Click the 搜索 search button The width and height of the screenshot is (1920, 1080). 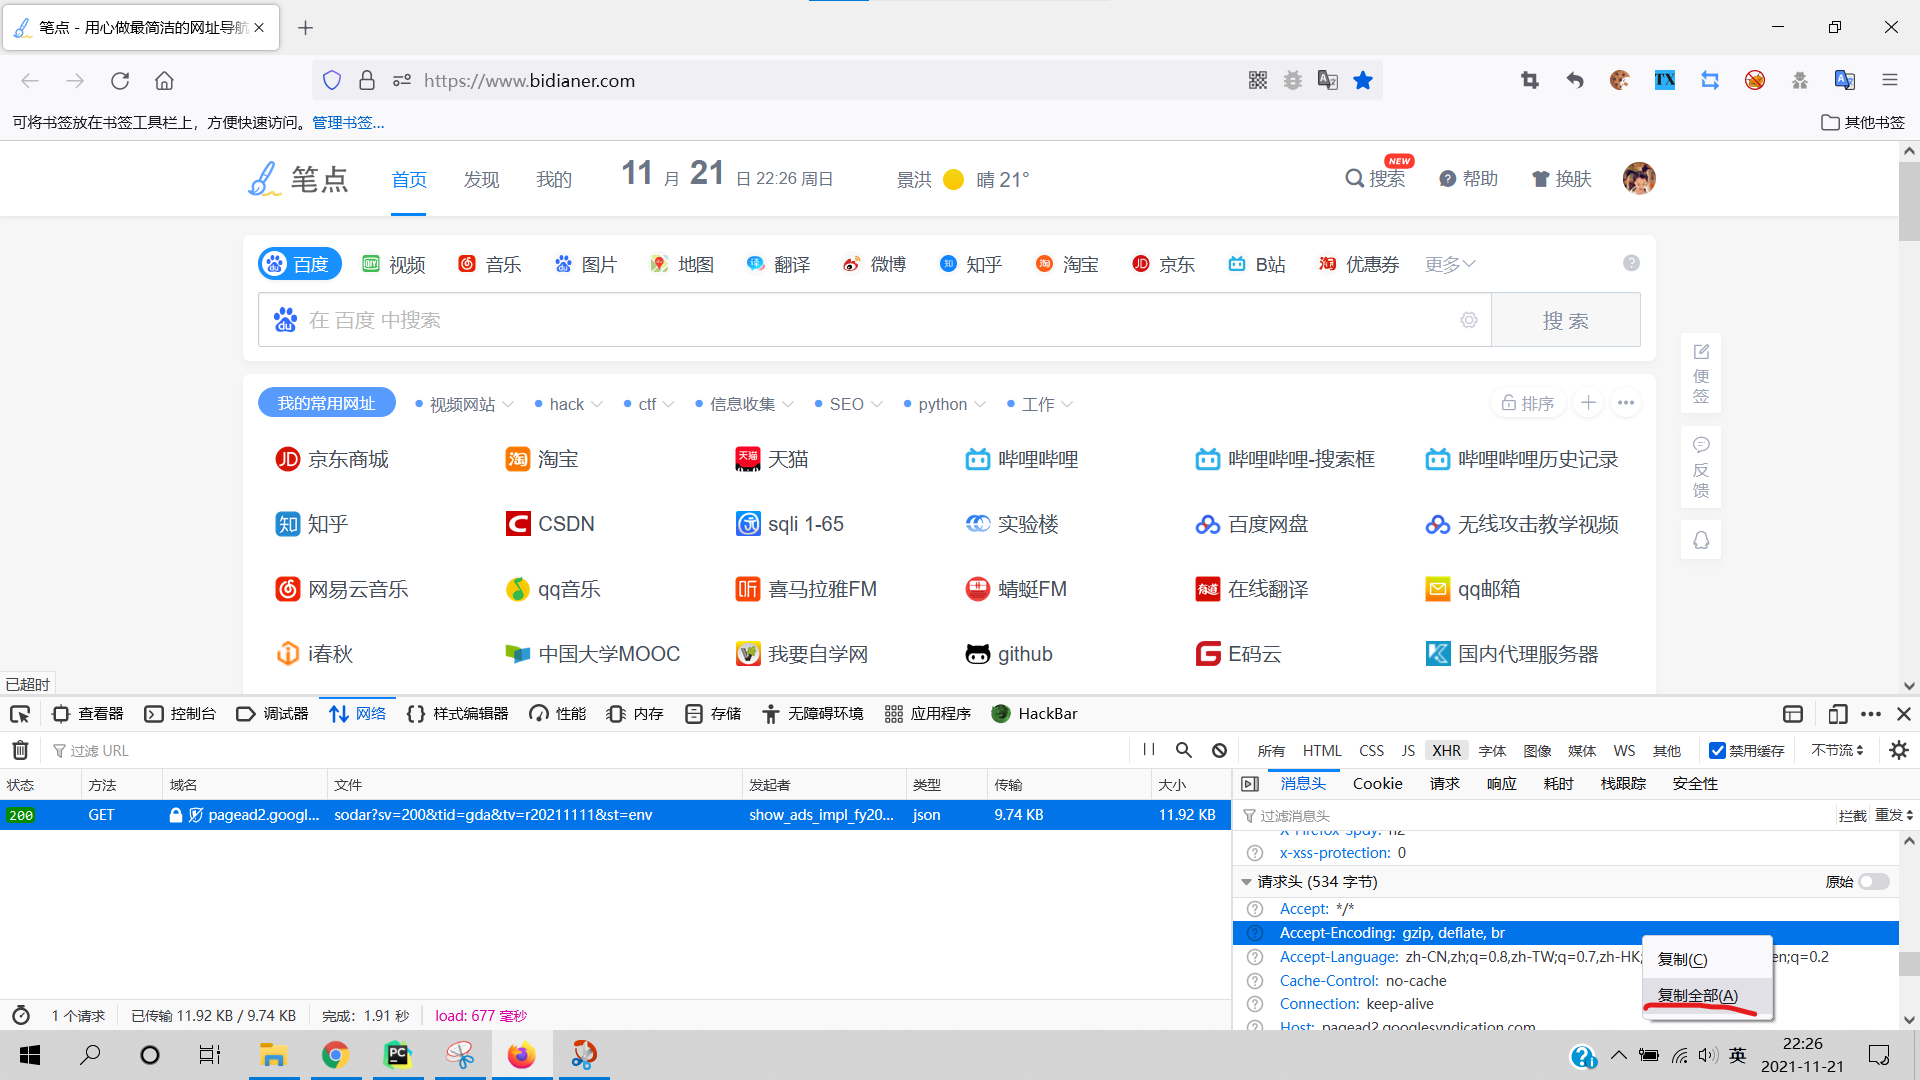pos(1568,320)
